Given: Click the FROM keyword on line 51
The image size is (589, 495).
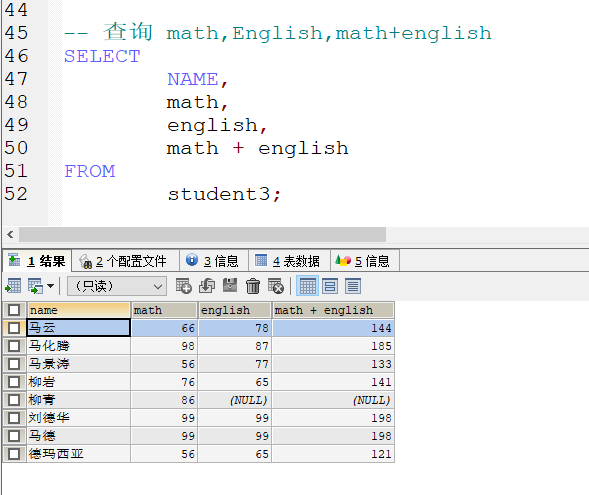Looking at the screenshot, I should [90, 171].
